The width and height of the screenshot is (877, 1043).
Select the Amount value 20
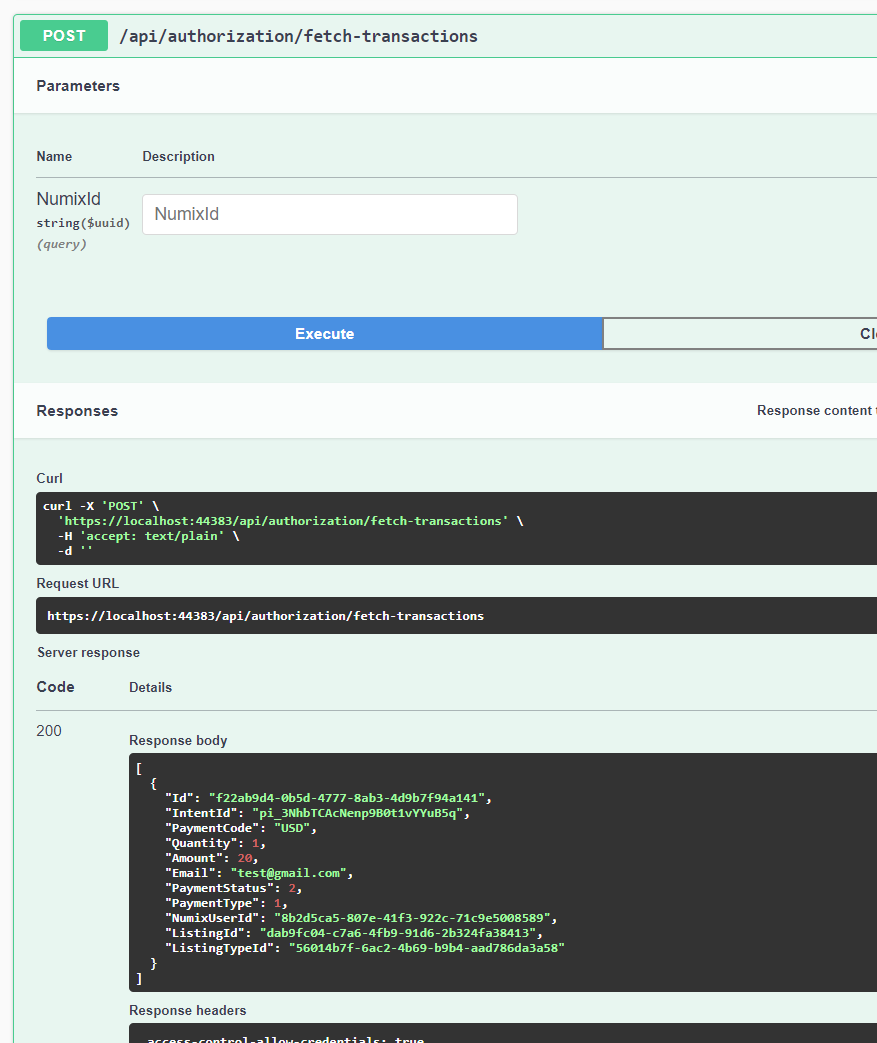tap(245, 858)
